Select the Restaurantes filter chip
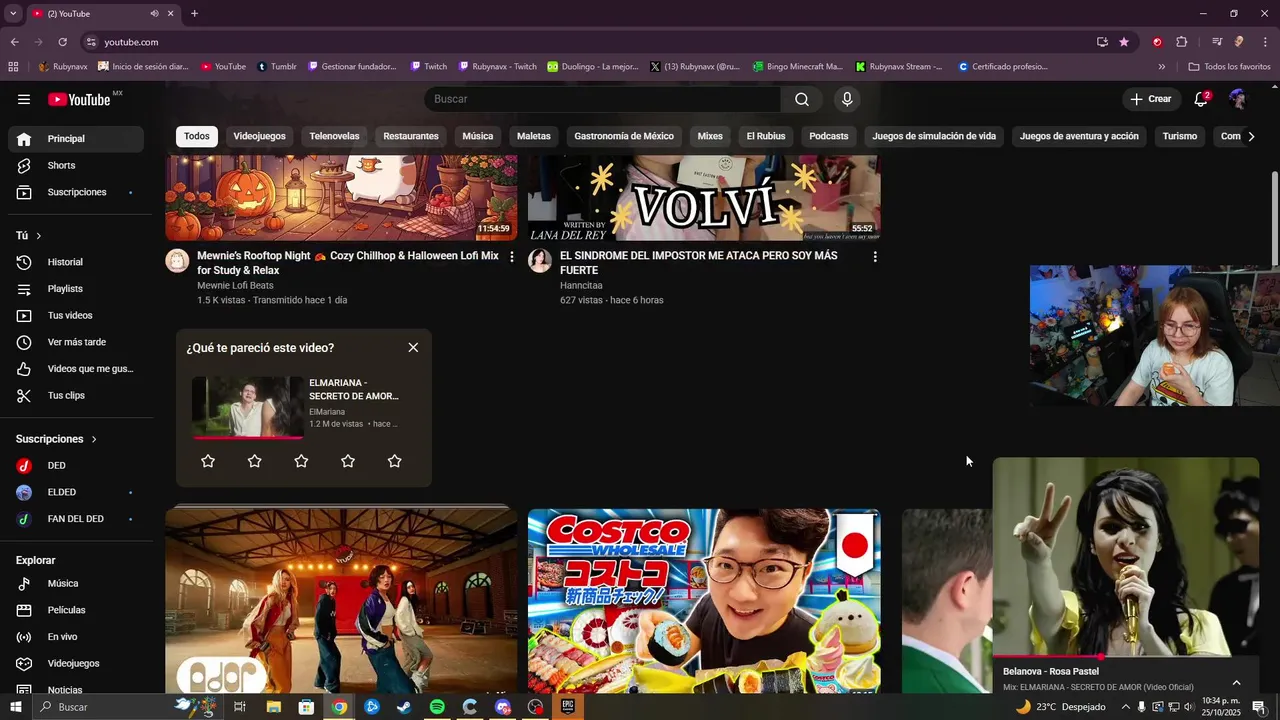 coord(411,136)
